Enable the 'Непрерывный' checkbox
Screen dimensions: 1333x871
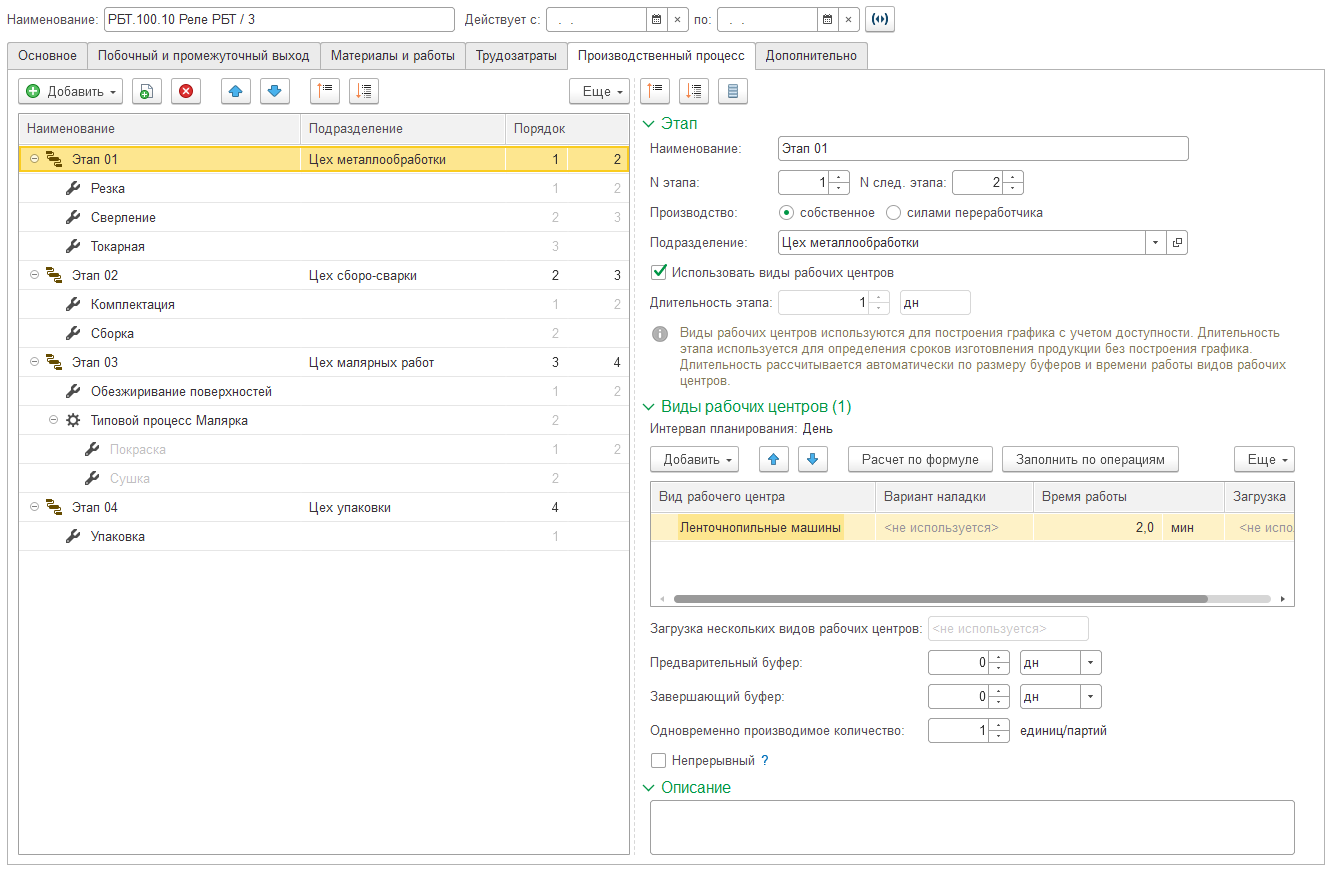(x=658, y=761)
